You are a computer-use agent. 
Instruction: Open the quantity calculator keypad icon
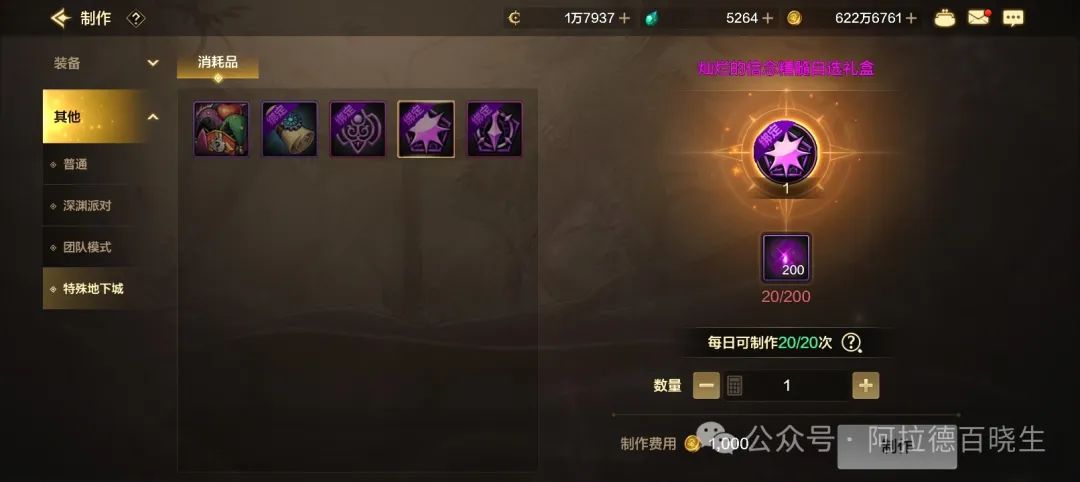pos(734,386)
